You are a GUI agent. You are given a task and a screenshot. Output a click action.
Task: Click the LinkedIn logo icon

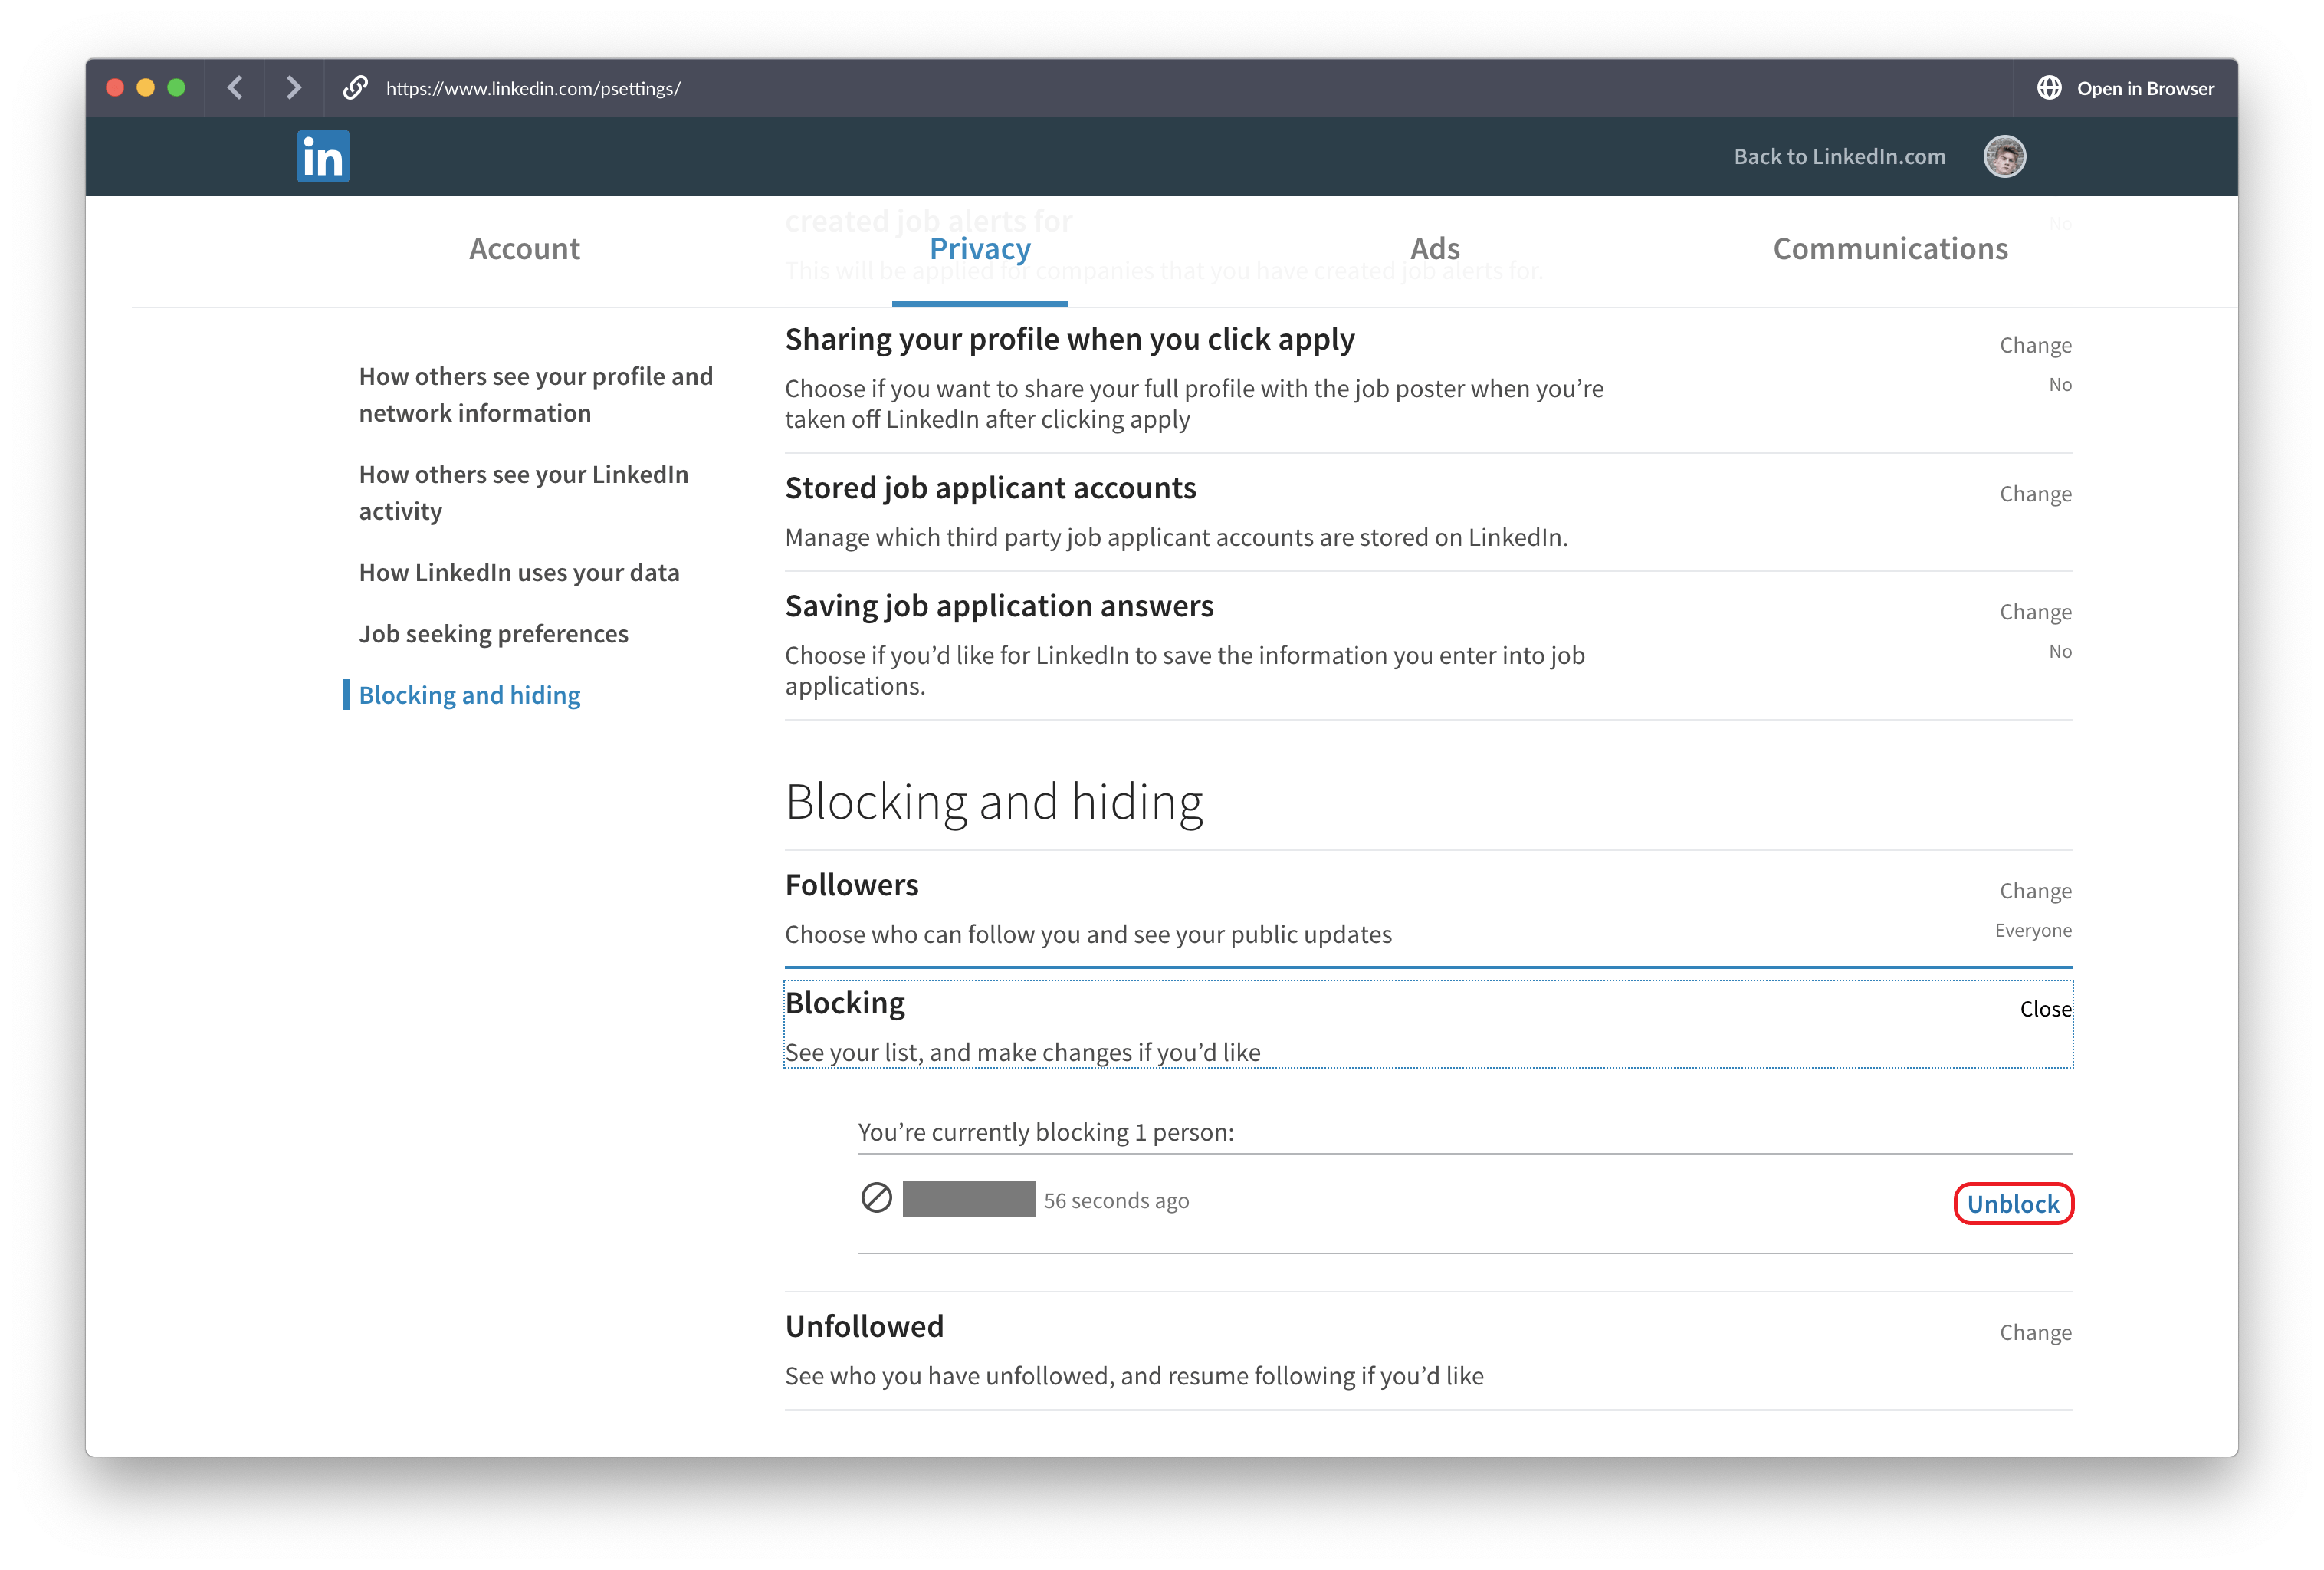(322, 156)
